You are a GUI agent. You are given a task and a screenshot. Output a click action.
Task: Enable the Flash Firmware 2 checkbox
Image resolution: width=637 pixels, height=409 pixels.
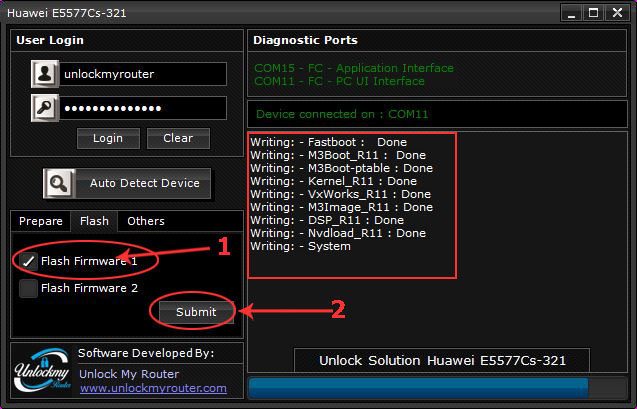pos(29,288)
